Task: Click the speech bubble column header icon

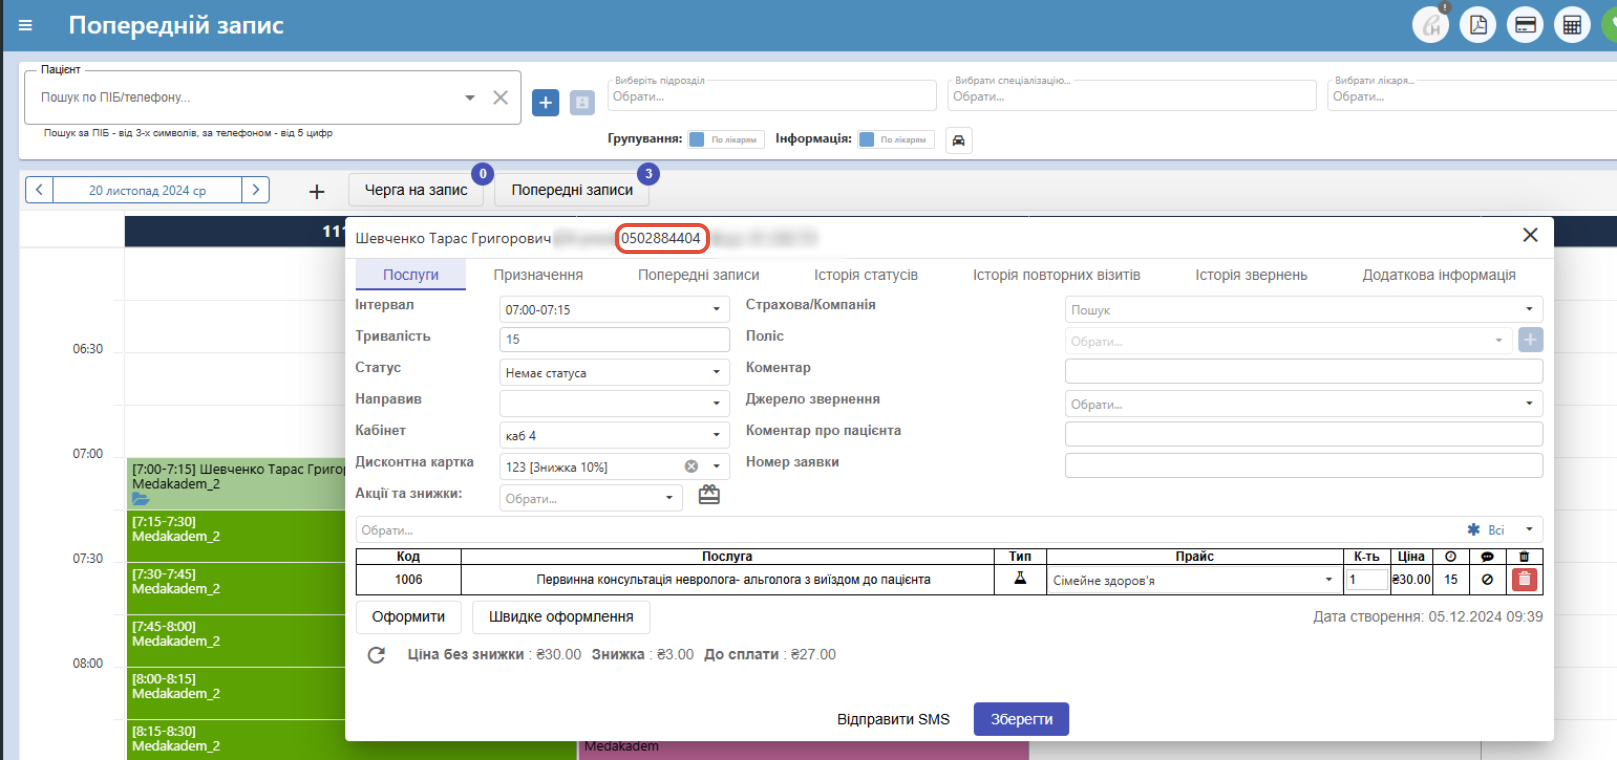Action: [x=1487, y=556]
